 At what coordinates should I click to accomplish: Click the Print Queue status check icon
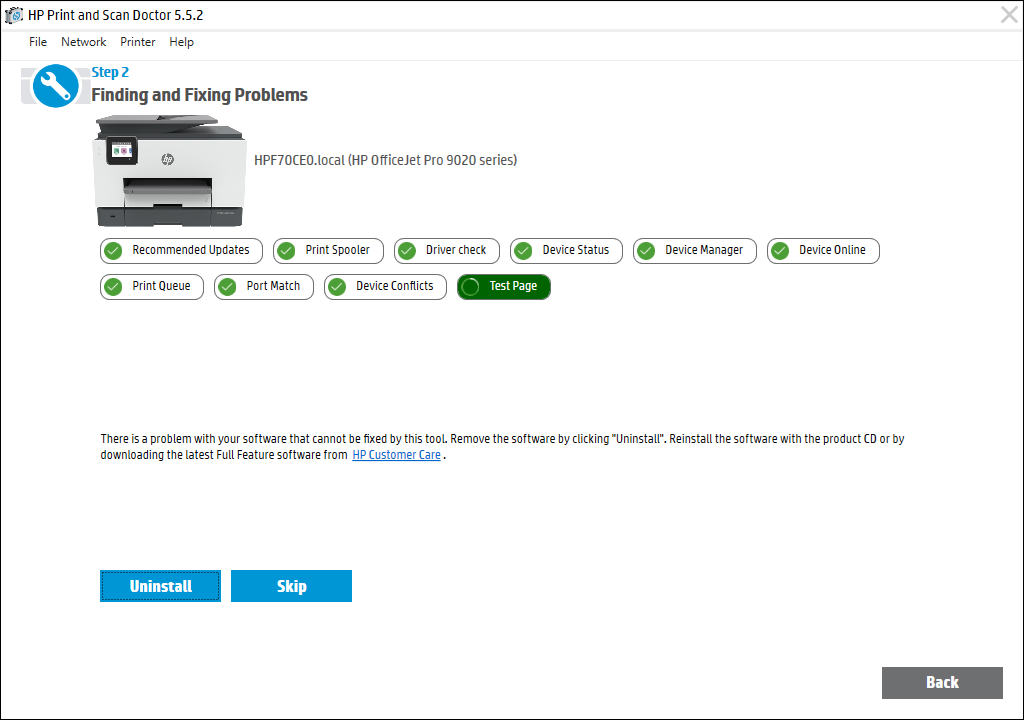click(x=113, y=287)
